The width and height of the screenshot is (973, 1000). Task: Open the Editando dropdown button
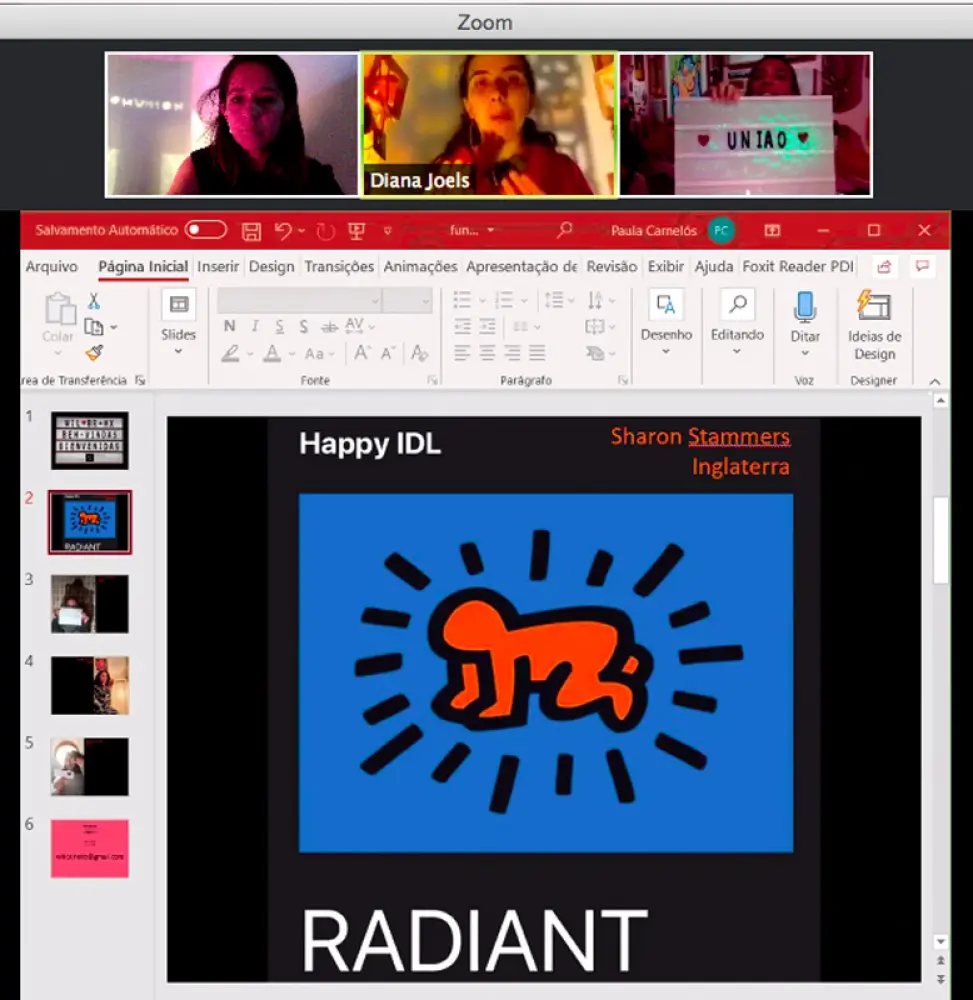point(737,323)
